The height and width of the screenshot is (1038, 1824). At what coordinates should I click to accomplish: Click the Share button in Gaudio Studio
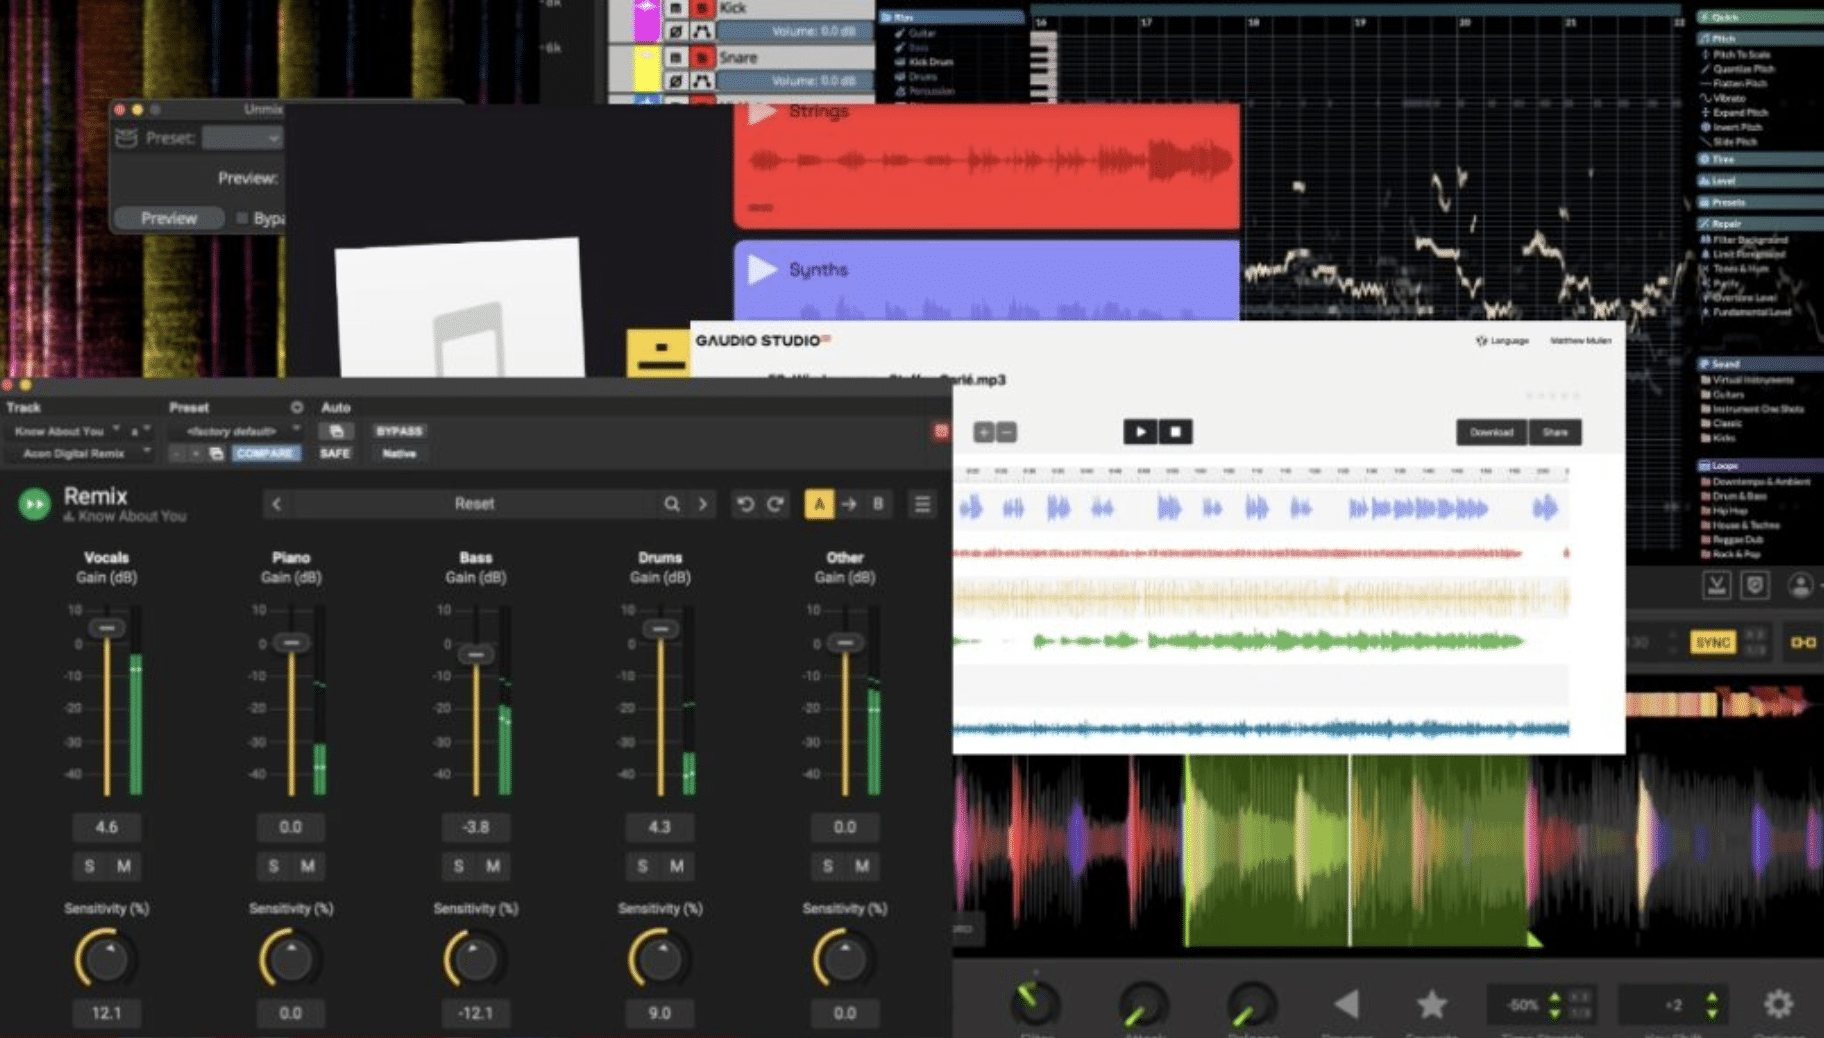[1555, 432]
